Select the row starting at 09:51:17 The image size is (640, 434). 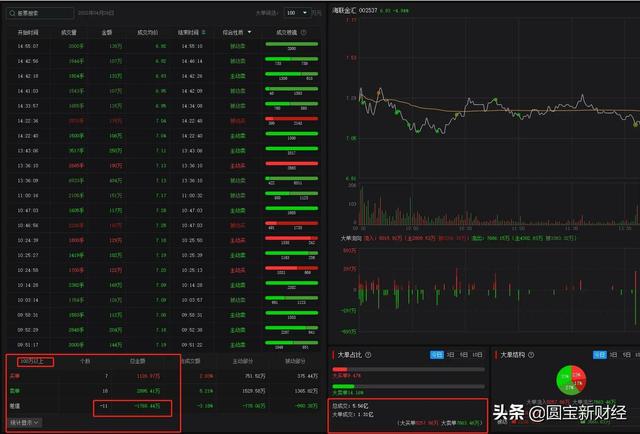(x=163, y=345)
